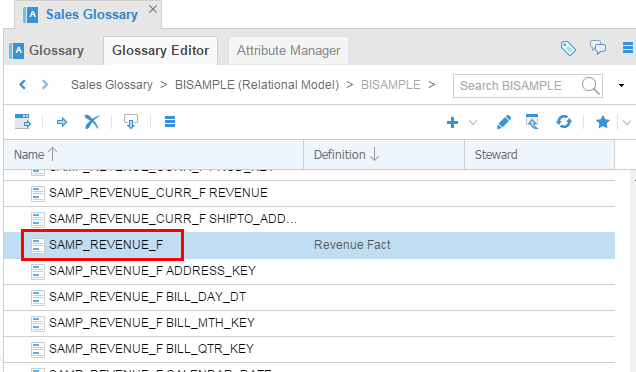
Task: Open the top-right hamburger menu
Action: point(628,48)
